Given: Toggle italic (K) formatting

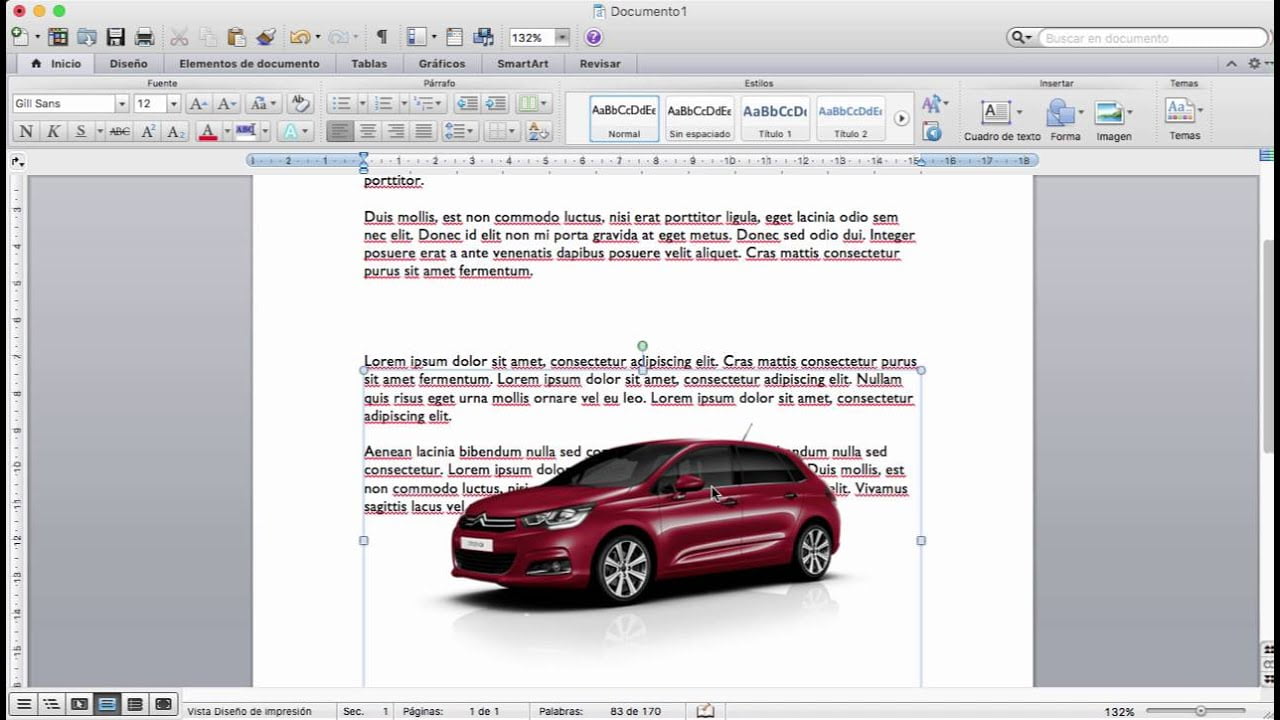Looking at the screenshot, I should [53, 131].
